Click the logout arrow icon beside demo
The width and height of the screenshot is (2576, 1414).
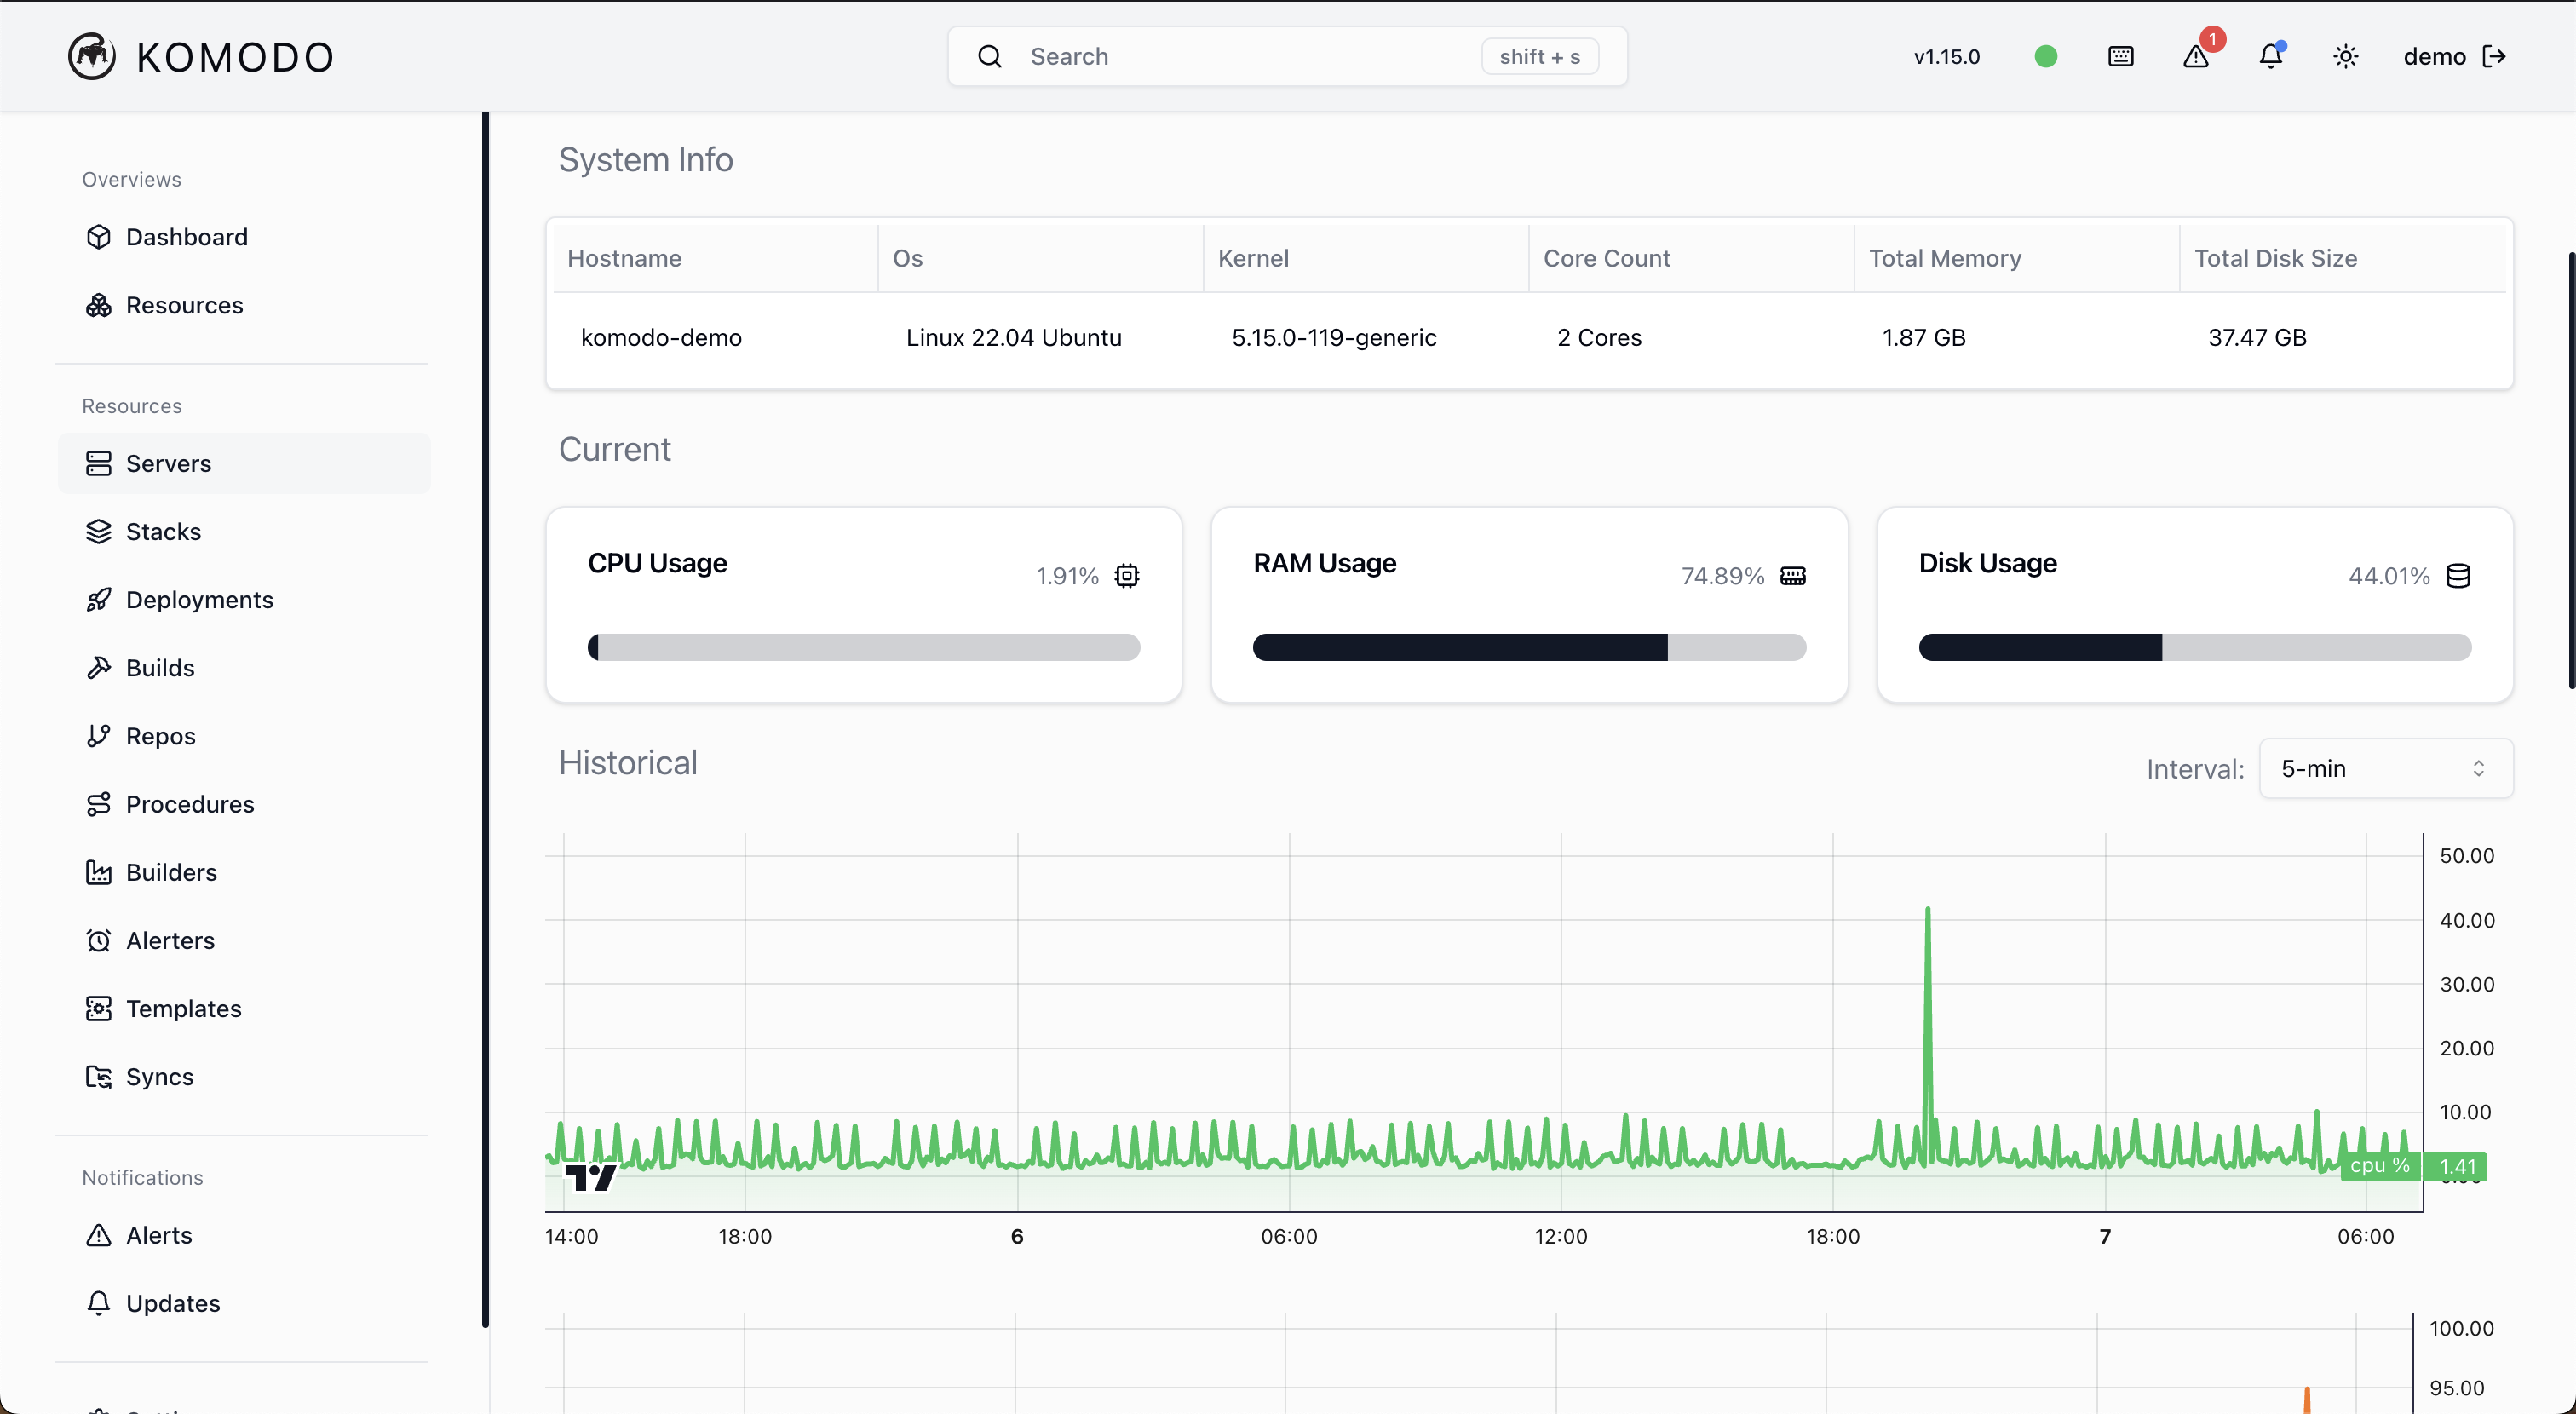tap(2495, 56)
